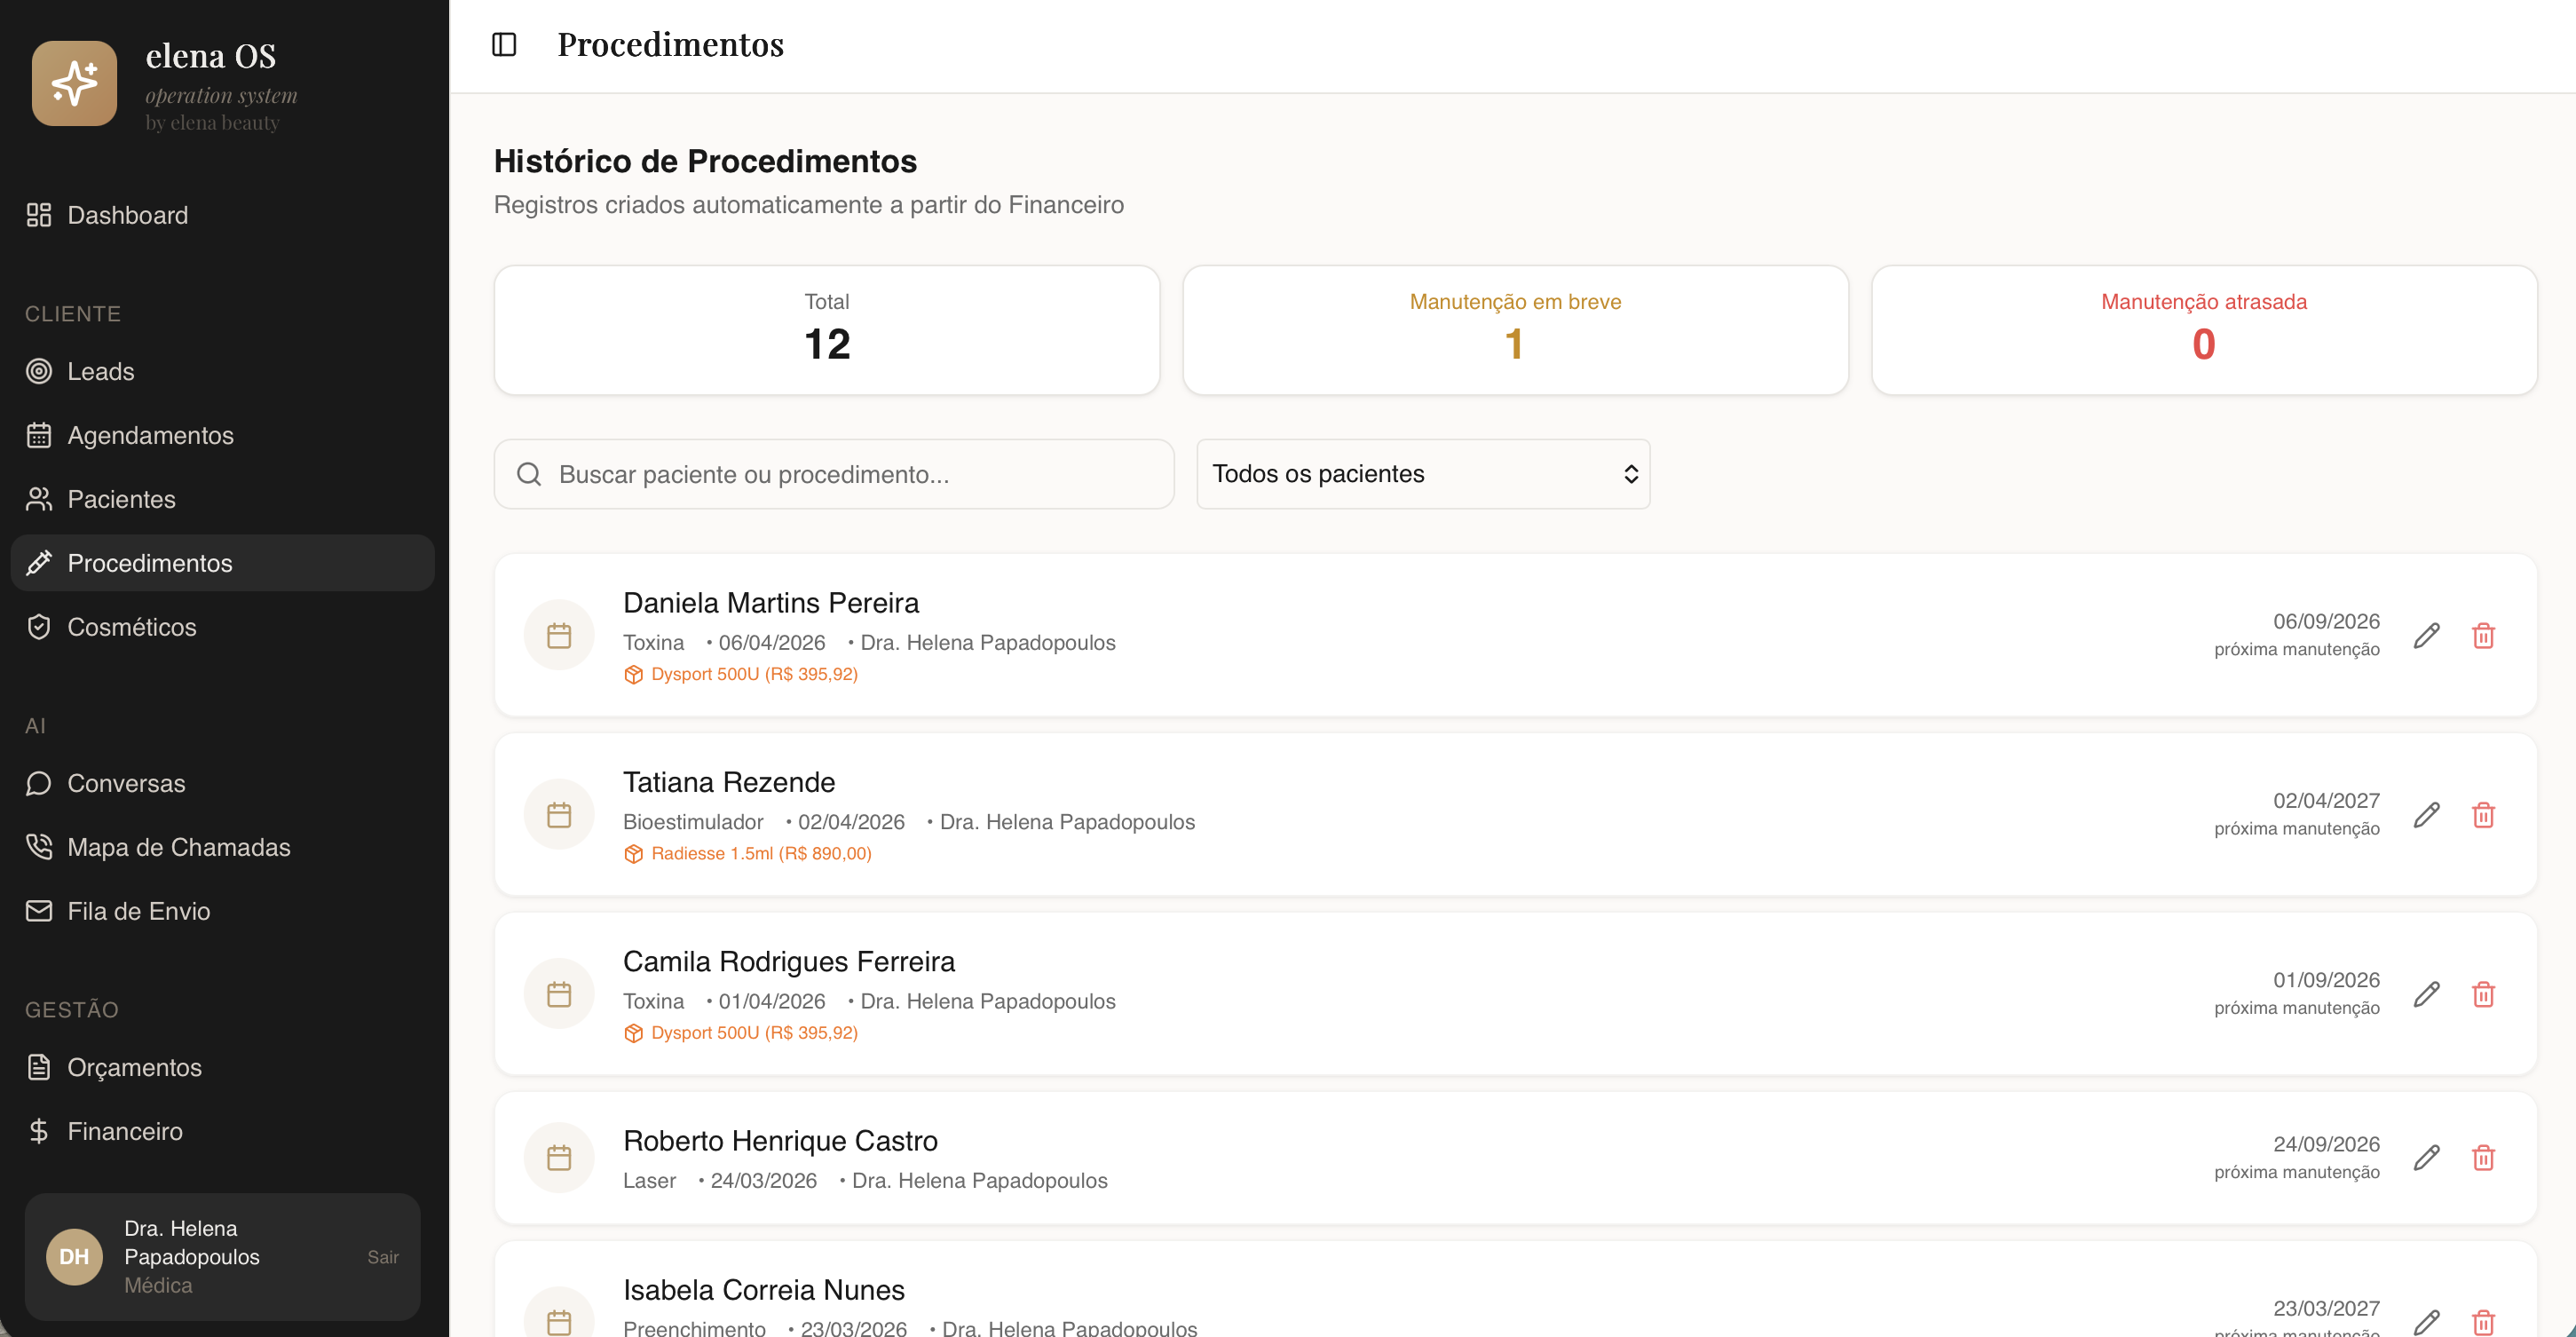The width and height of the screenshot is (2576, 1337).
Task: Focus the search patient or procedure field
Action: [x=834, y=474]
